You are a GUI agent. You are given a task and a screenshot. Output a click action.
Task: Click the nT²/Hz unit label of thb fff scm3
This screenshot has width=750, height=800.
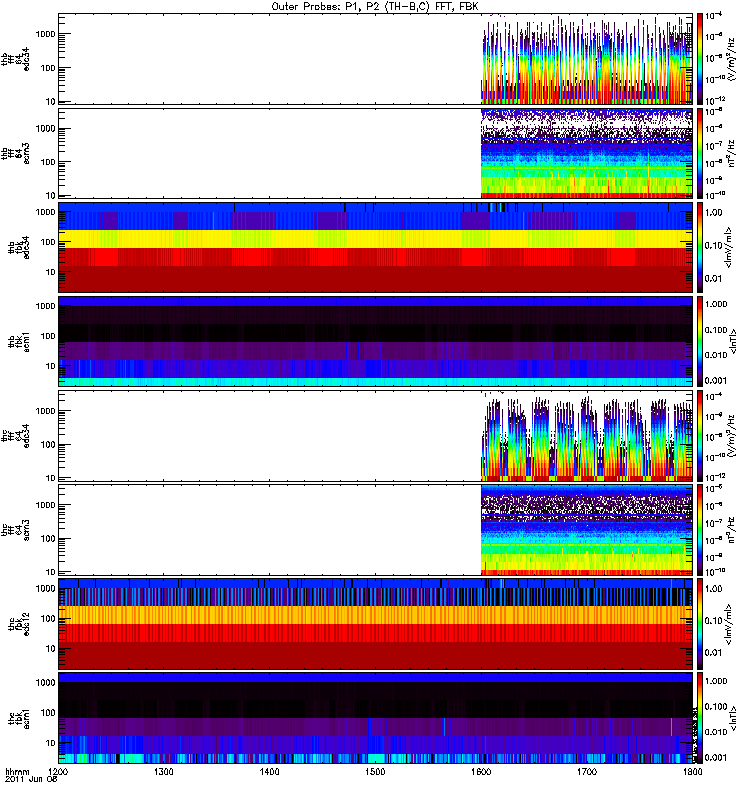click(x=732, y=153)
